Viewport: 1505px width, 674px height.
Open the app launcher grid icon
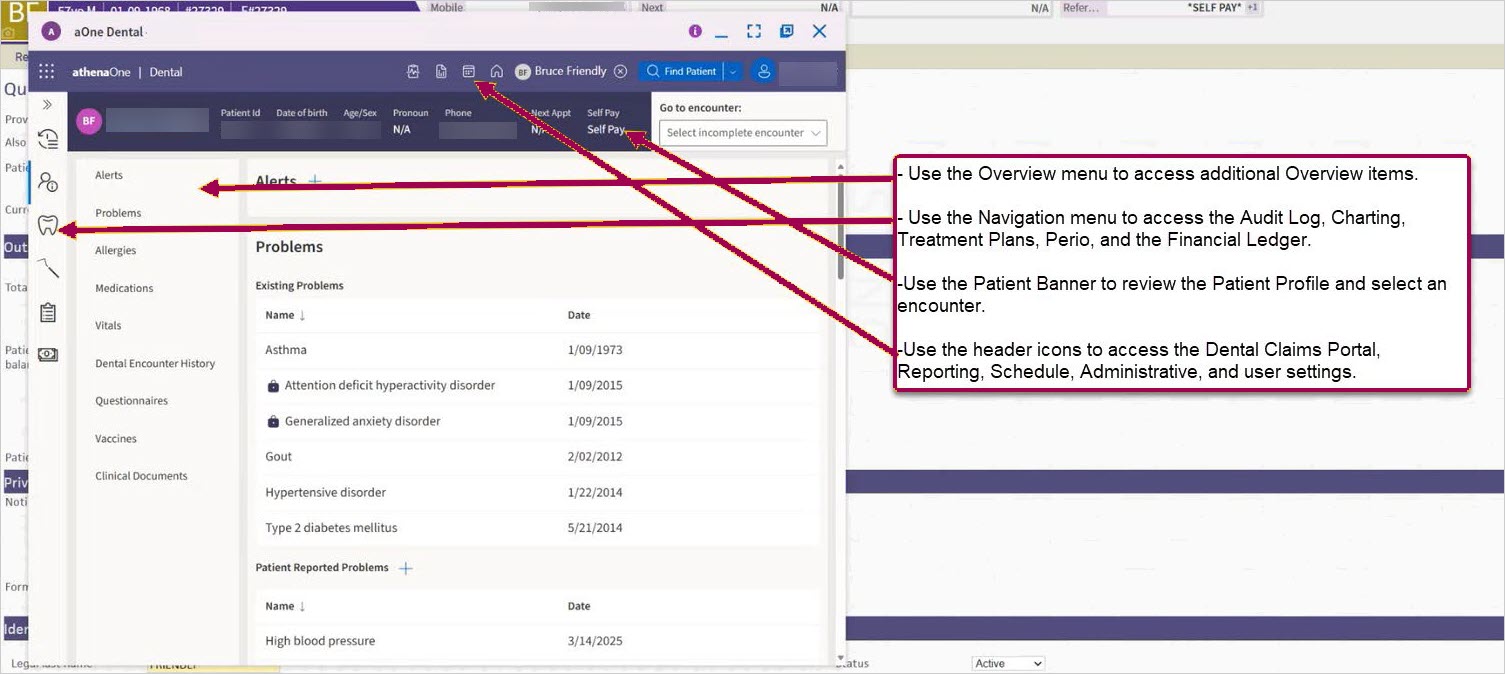pos(47,71)
